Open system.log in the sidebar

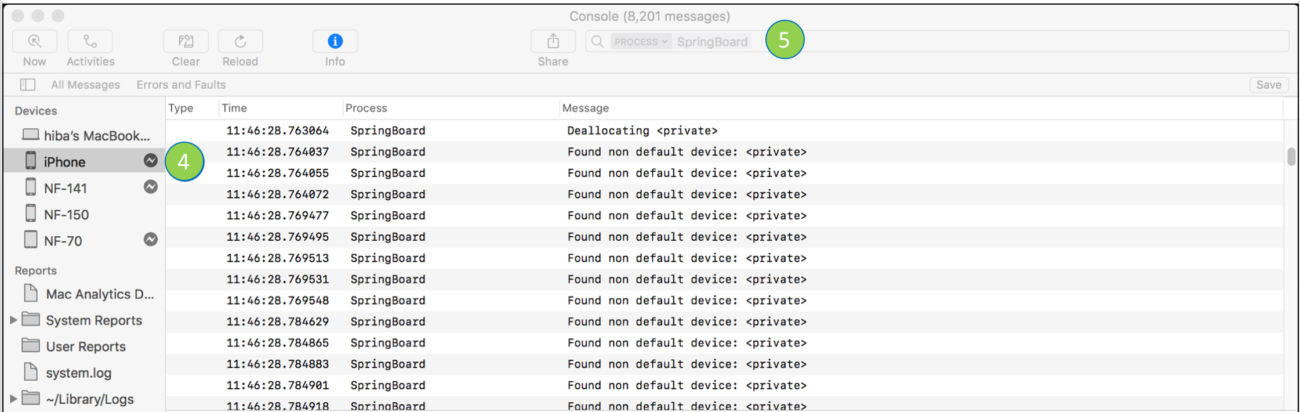79,373
